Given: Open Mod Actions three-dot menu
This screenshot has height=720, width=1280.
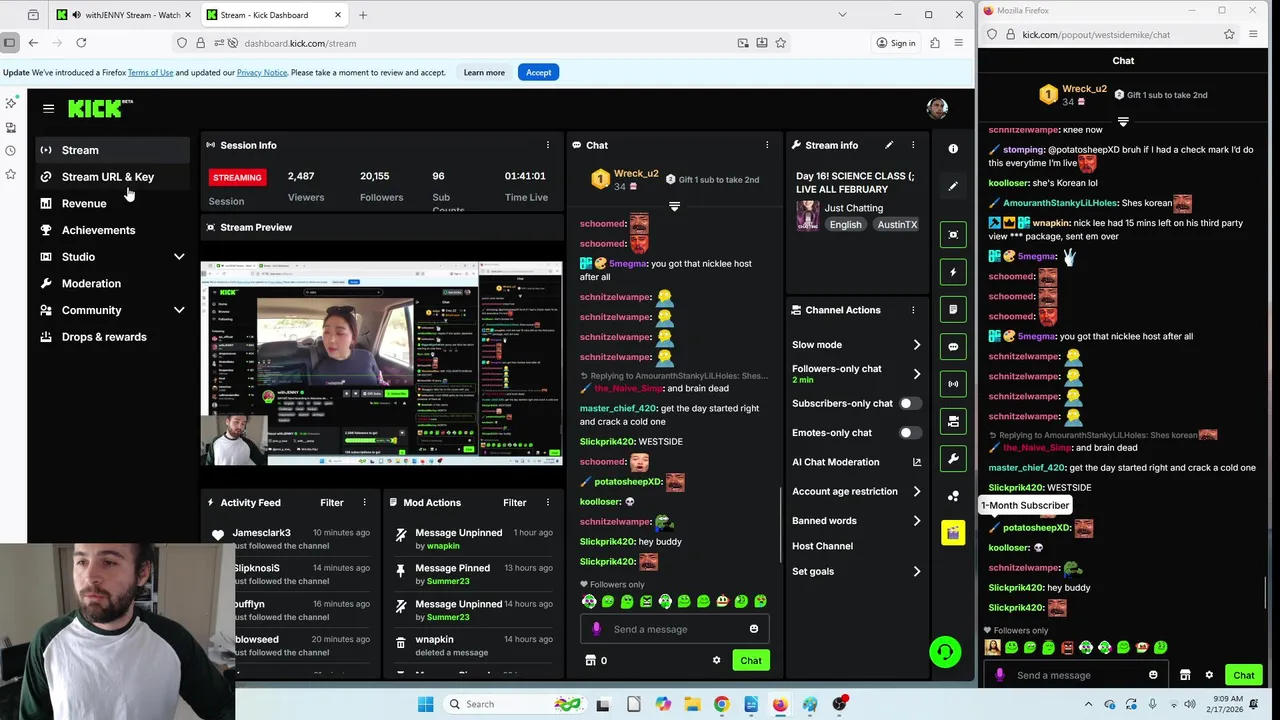Looking at the screenshot, I should [547, 502].
